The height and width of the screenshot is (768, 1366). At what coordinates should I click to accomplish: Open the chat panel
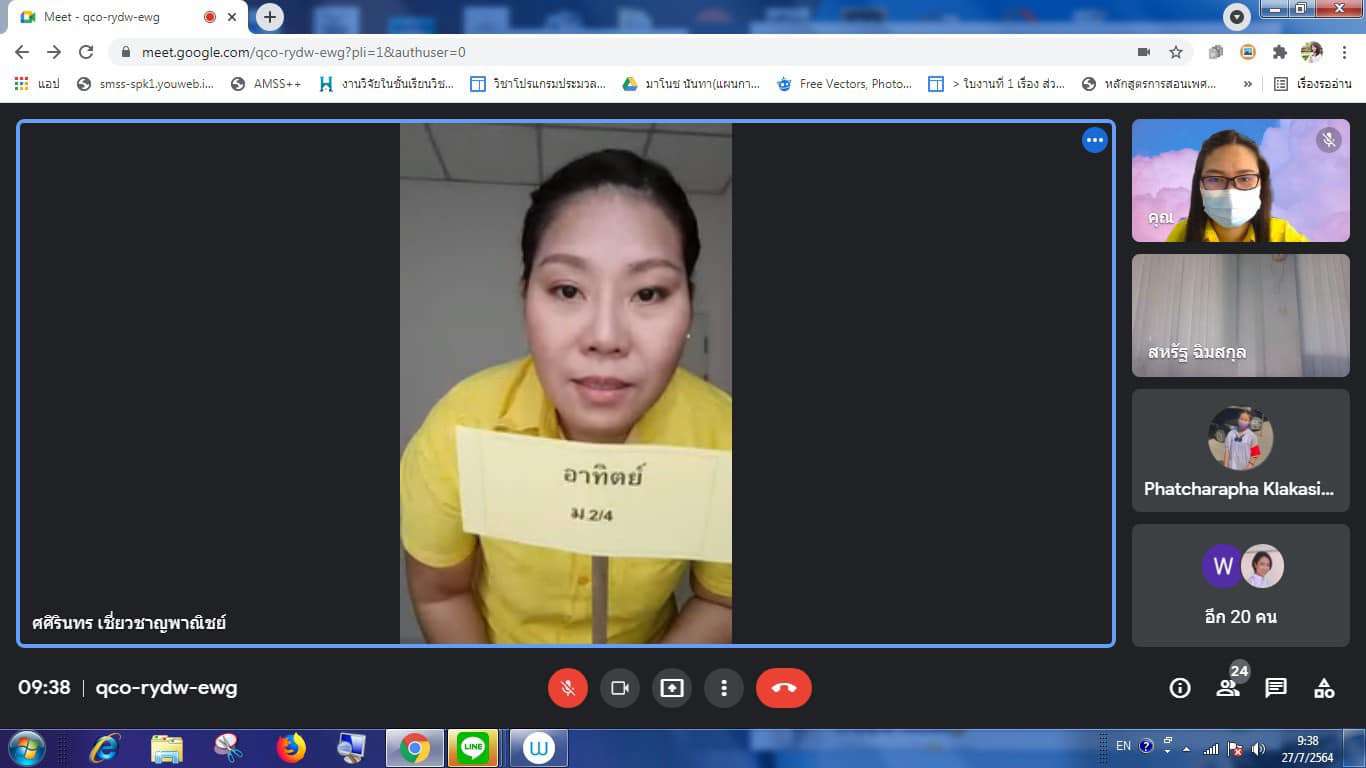click(x=1276, y=688)
